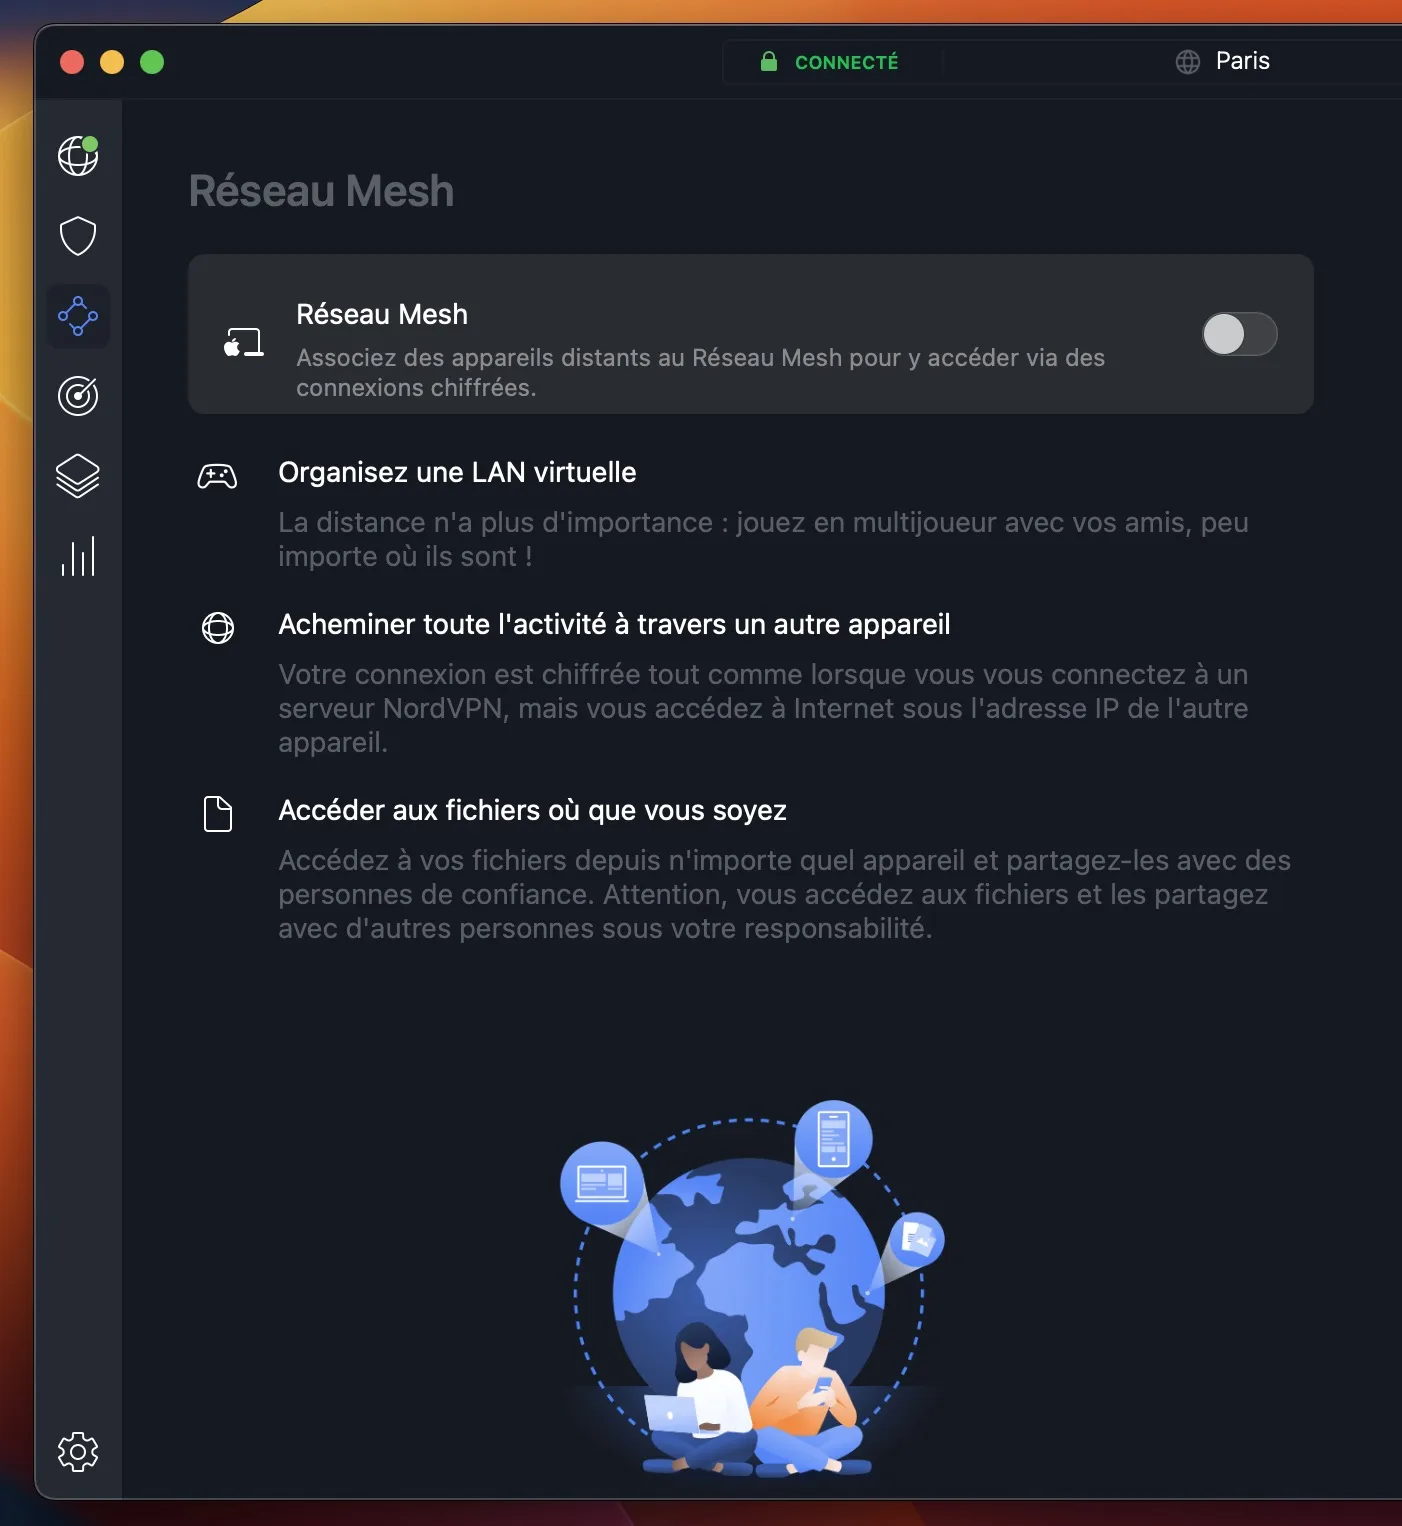Click the Réseau Mesh page title
The width and height of the screenshot is (1402, 1526).
point(321,191)
